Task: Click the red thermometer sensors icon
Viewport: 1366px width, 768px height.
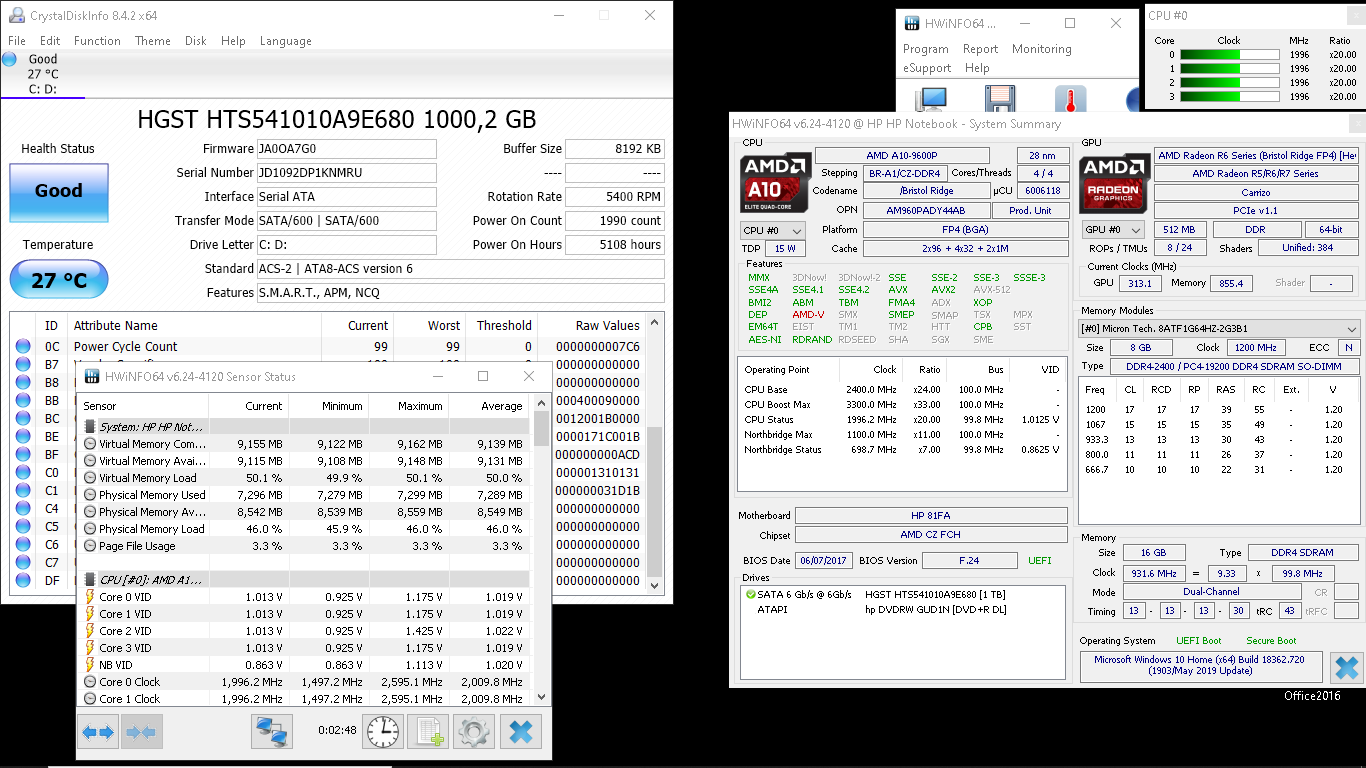Action: coord(1070,100)
